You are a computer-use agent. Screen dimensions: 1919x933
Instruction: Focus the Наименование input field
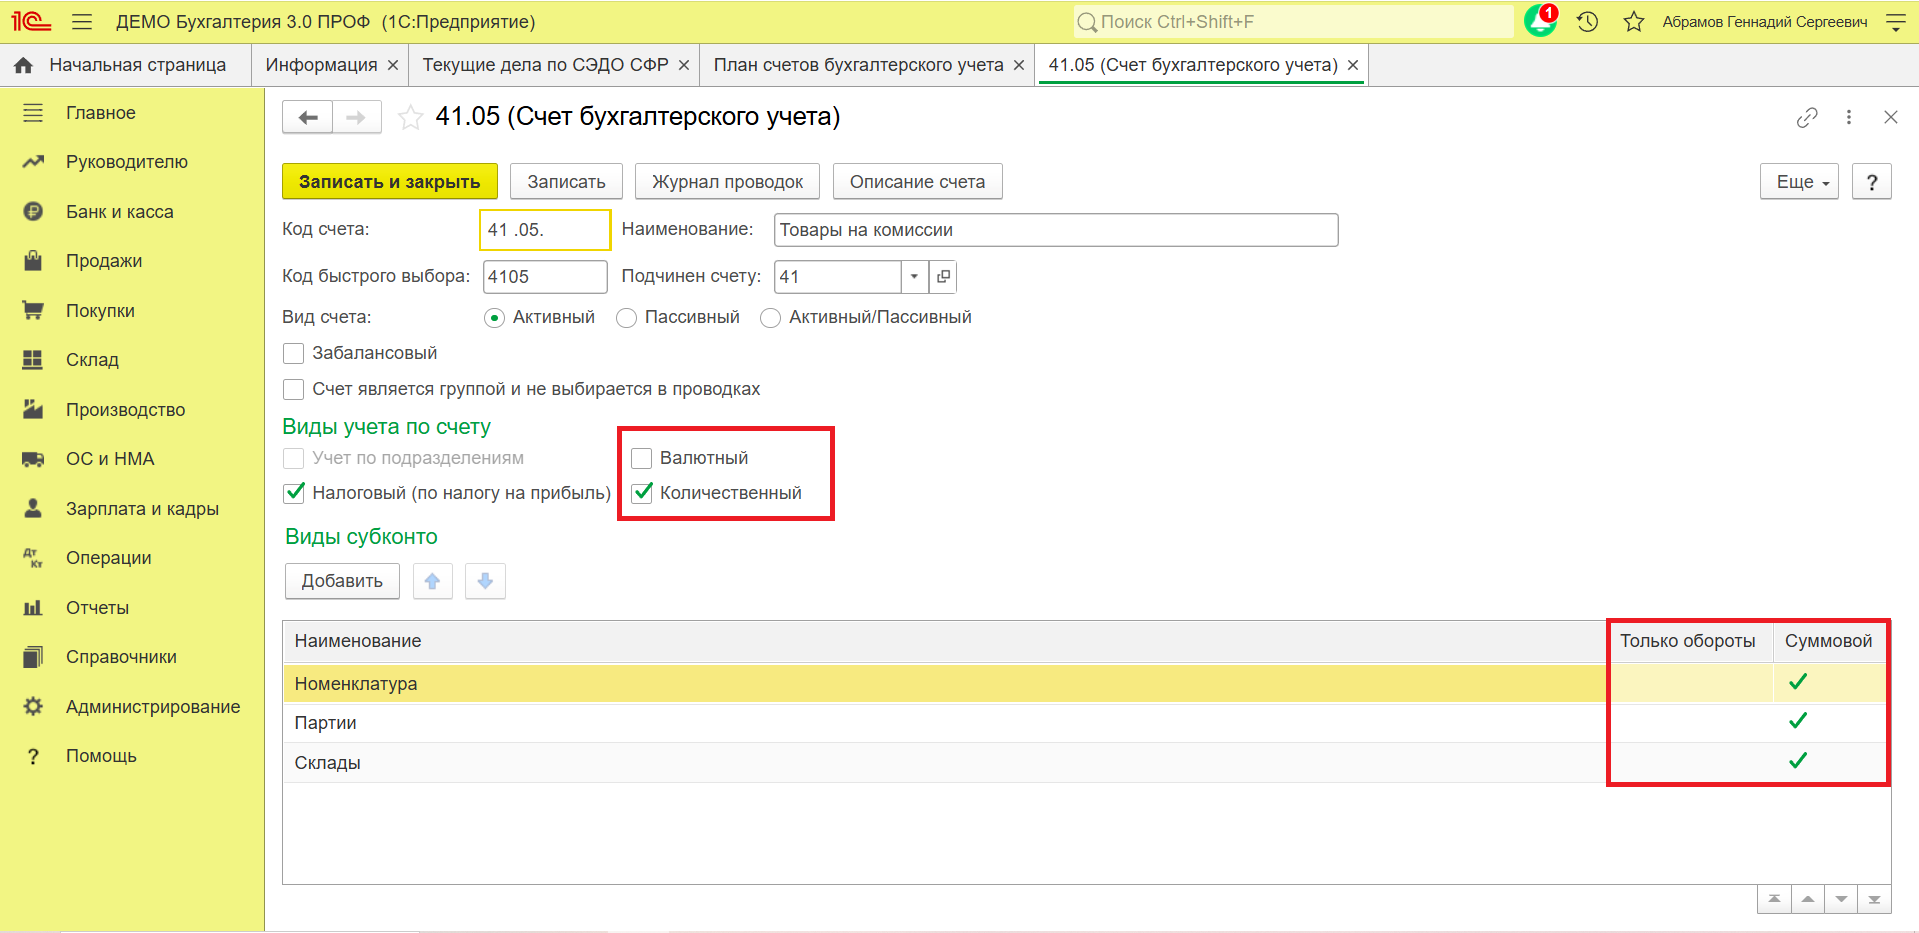pyautogui.click(x=1056, y=230)
